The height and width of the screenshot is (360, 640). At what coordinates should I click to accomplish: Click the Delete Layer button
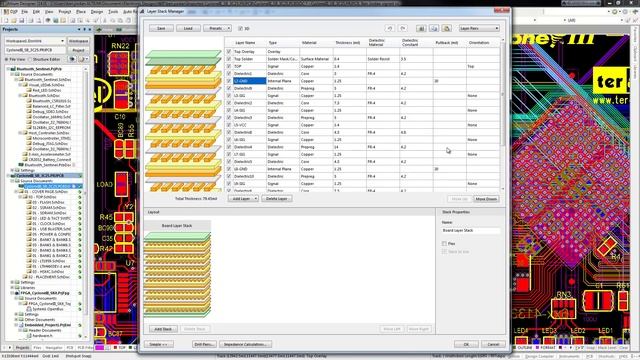coord(277,199)
